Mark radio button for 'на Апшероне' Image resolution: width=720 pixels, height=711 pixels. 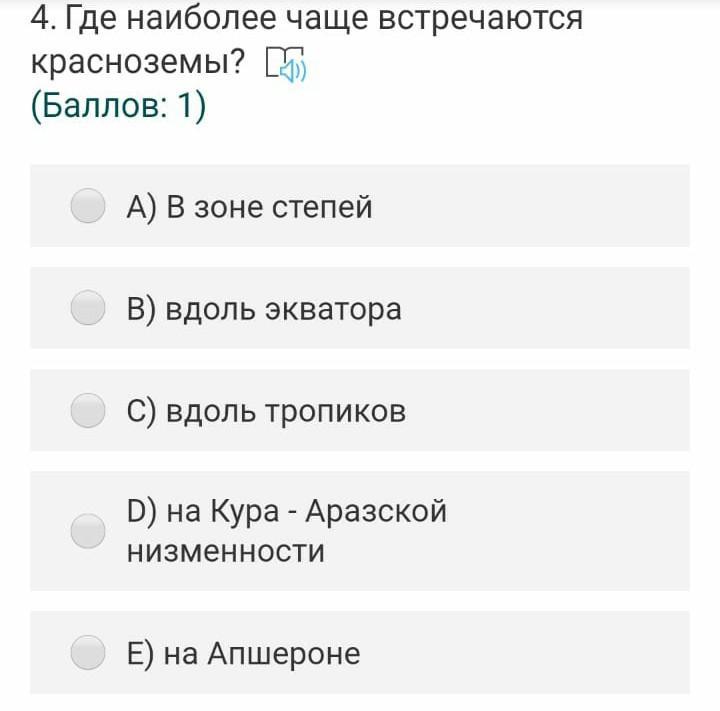[x=88, y=652]
